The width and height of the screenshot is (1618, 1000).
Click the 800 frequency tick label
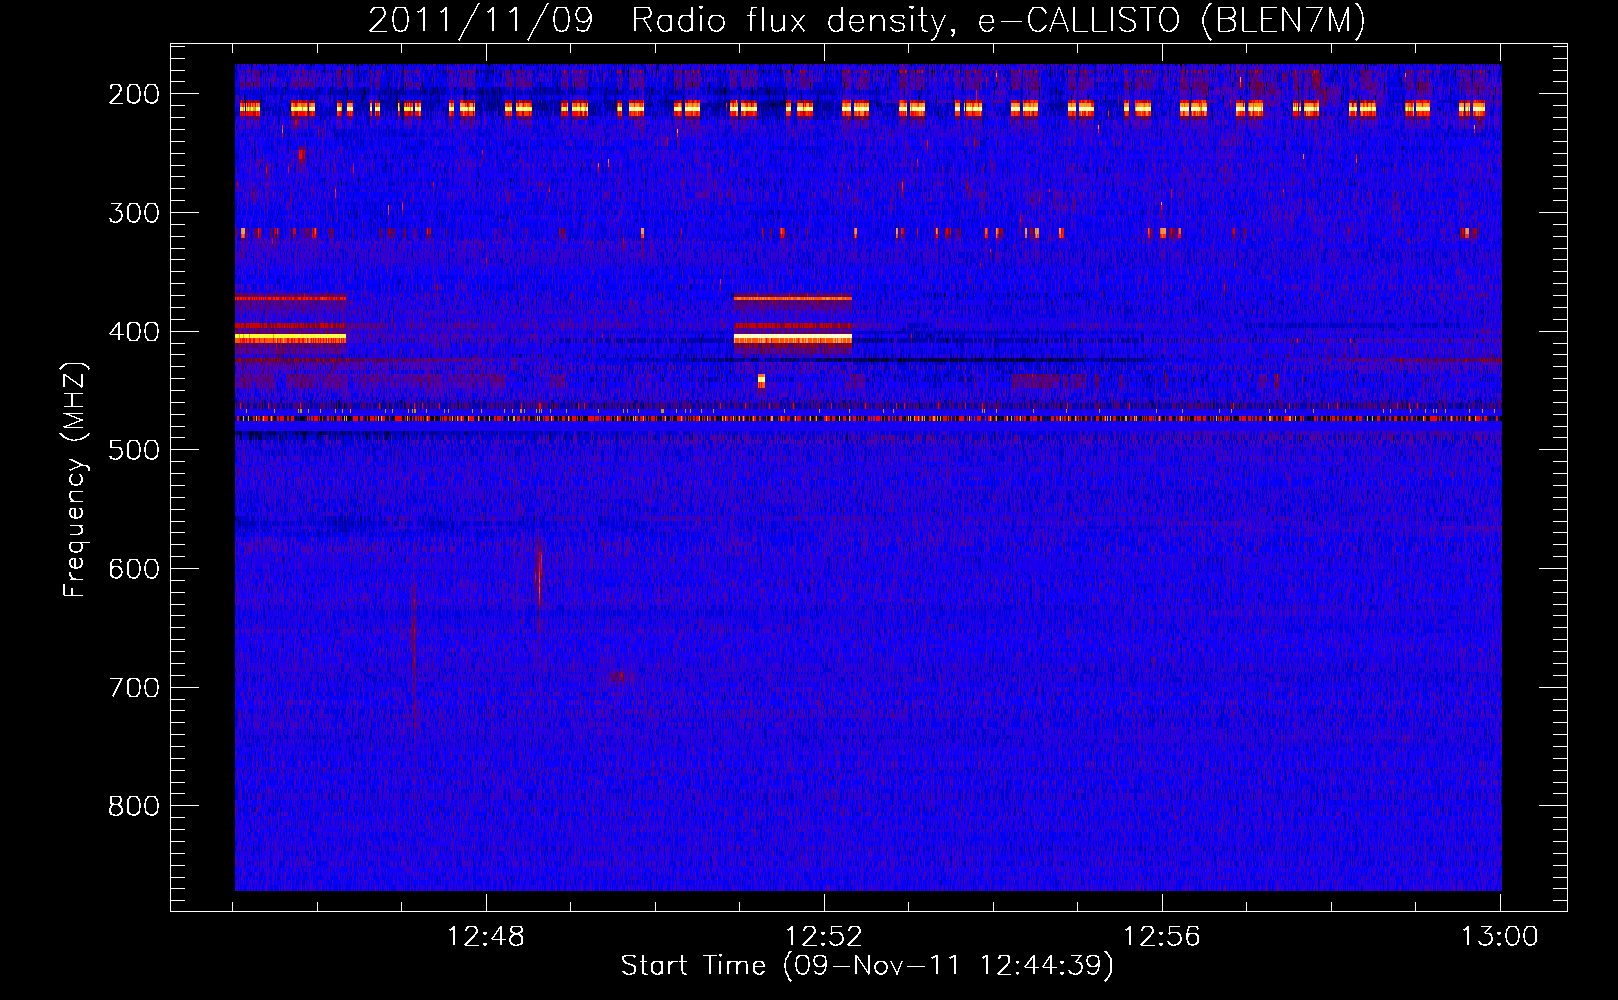click(134, 806)
